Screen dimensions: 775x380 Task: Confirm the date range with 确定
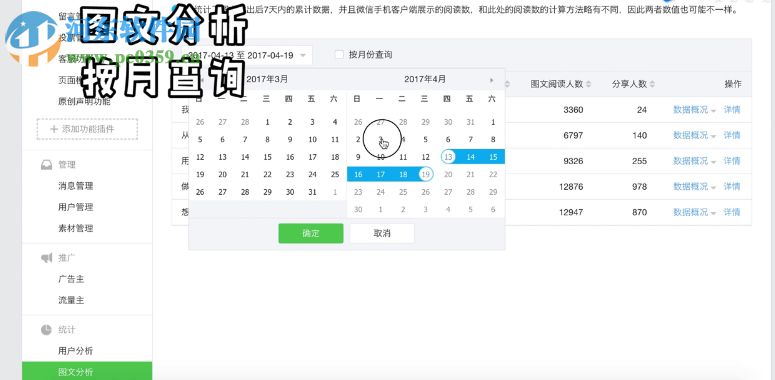click(311, 233)
